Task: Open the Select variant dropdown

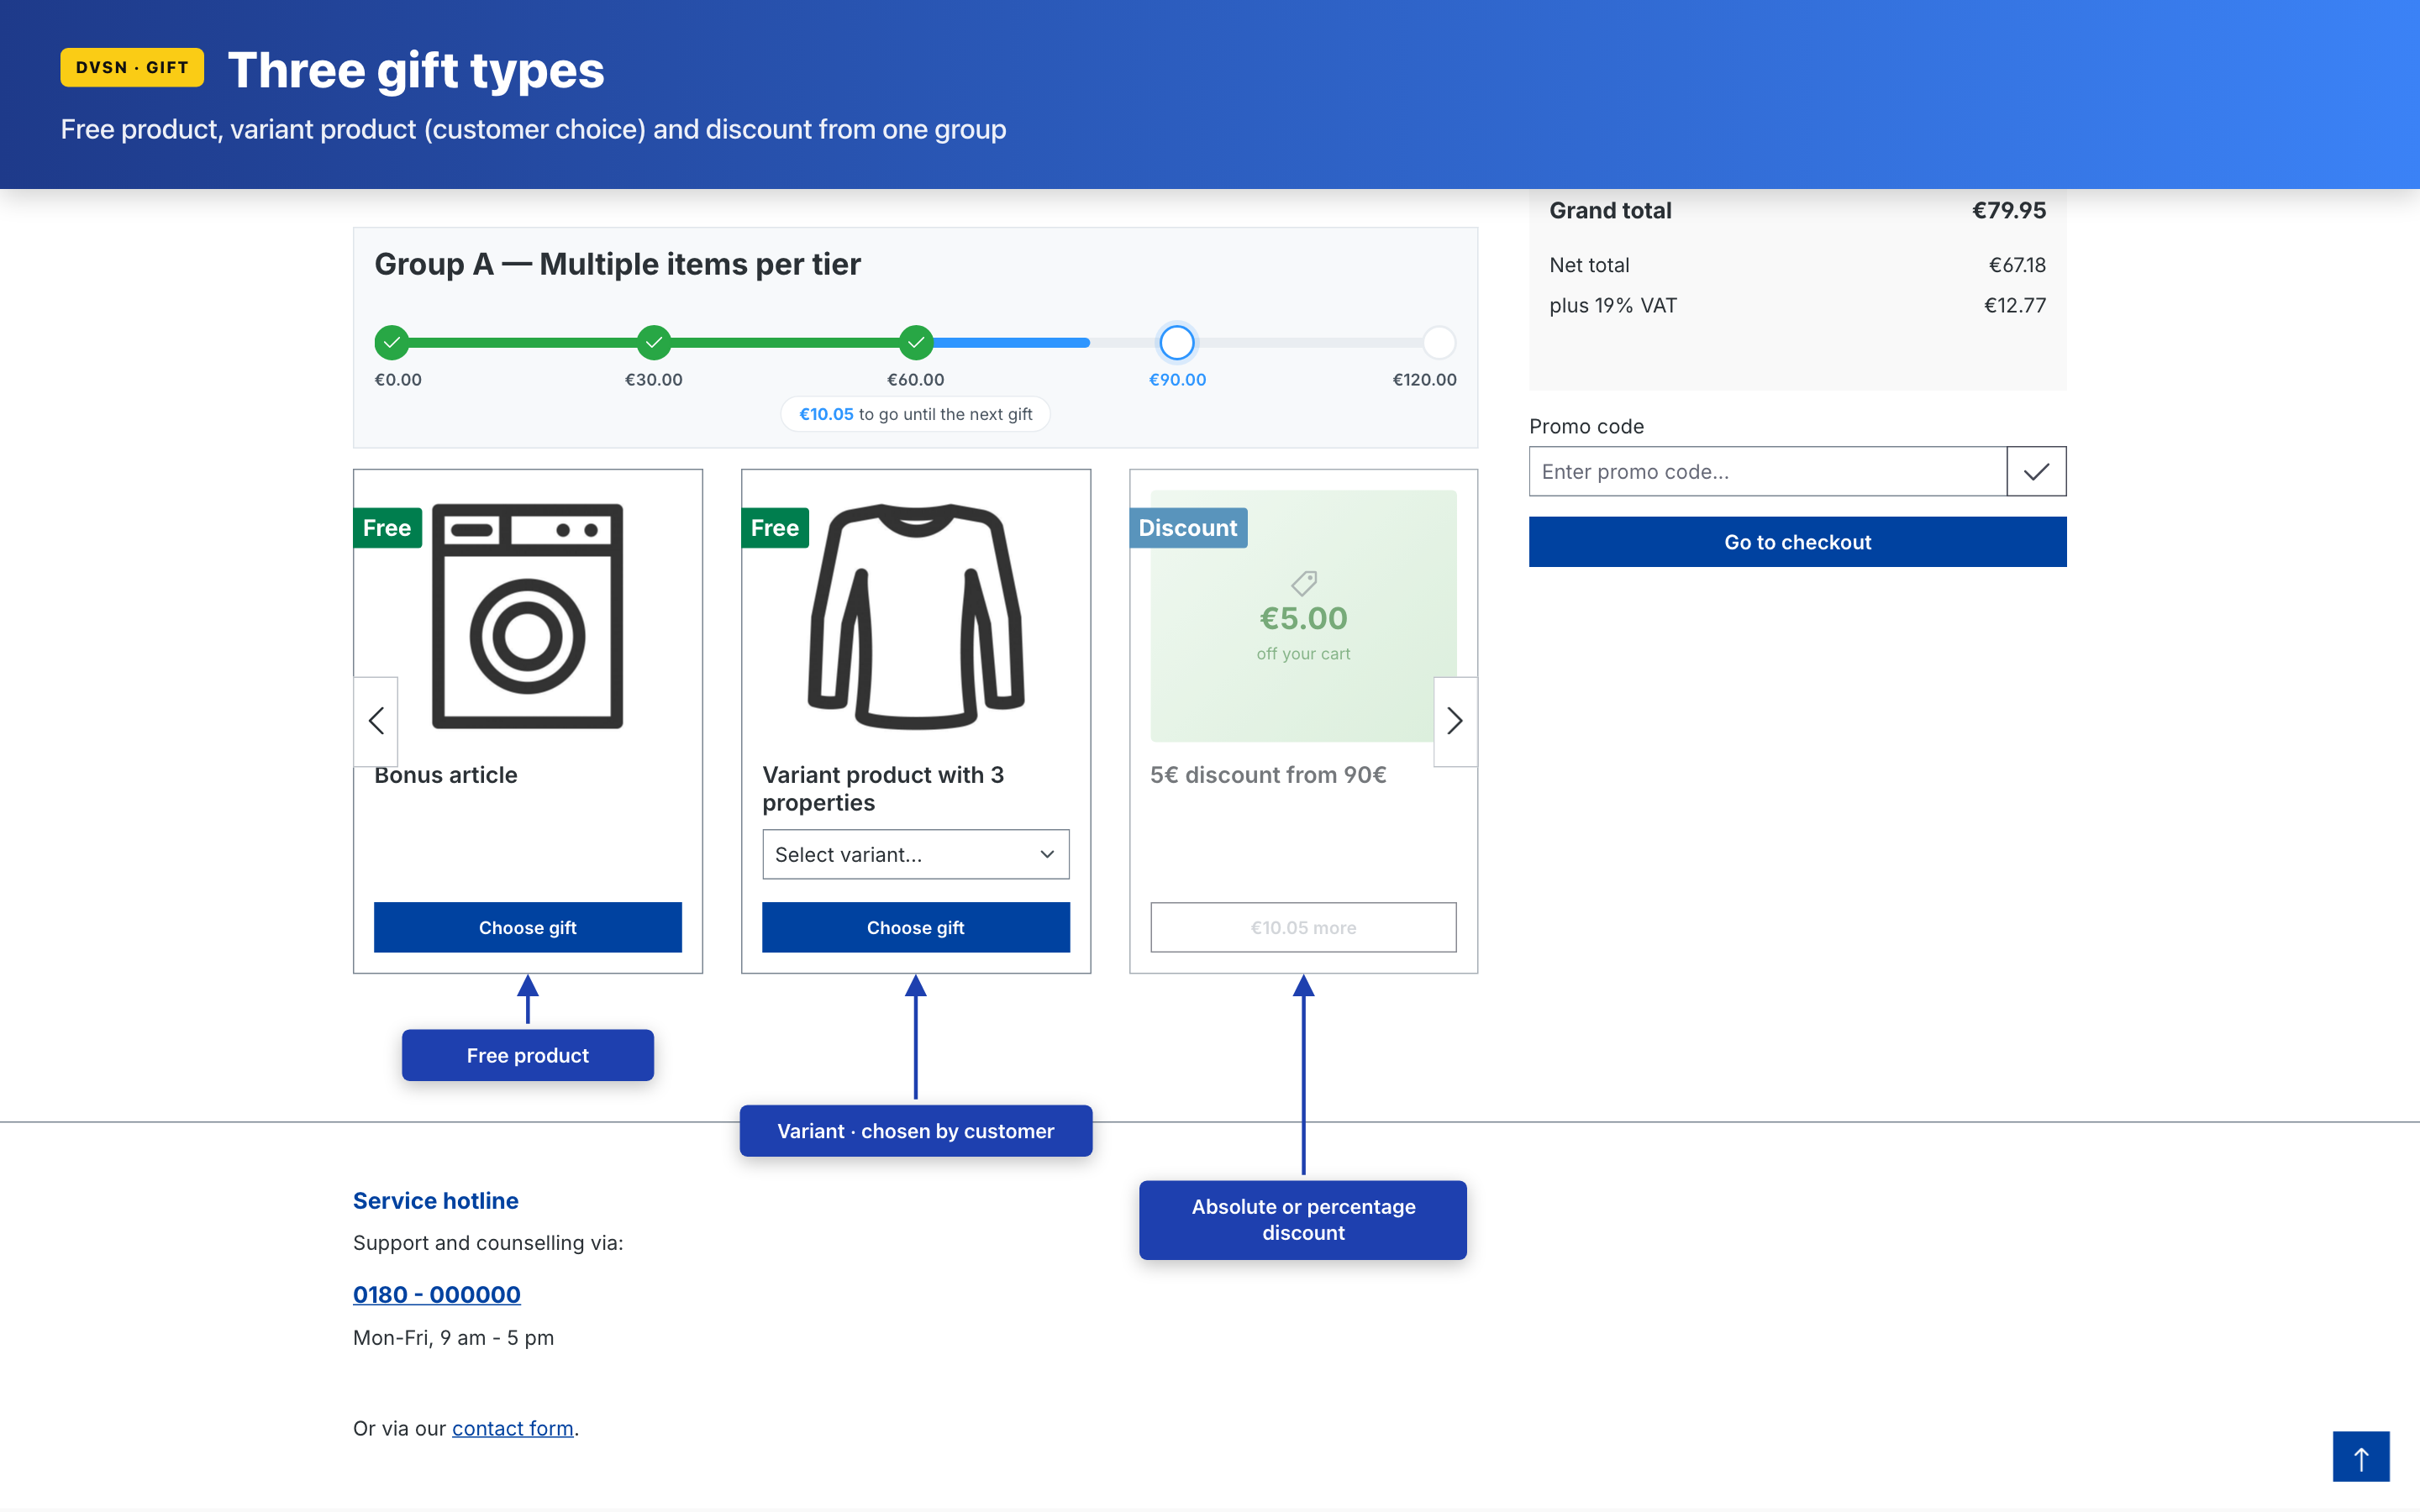Action: (915, 854)
